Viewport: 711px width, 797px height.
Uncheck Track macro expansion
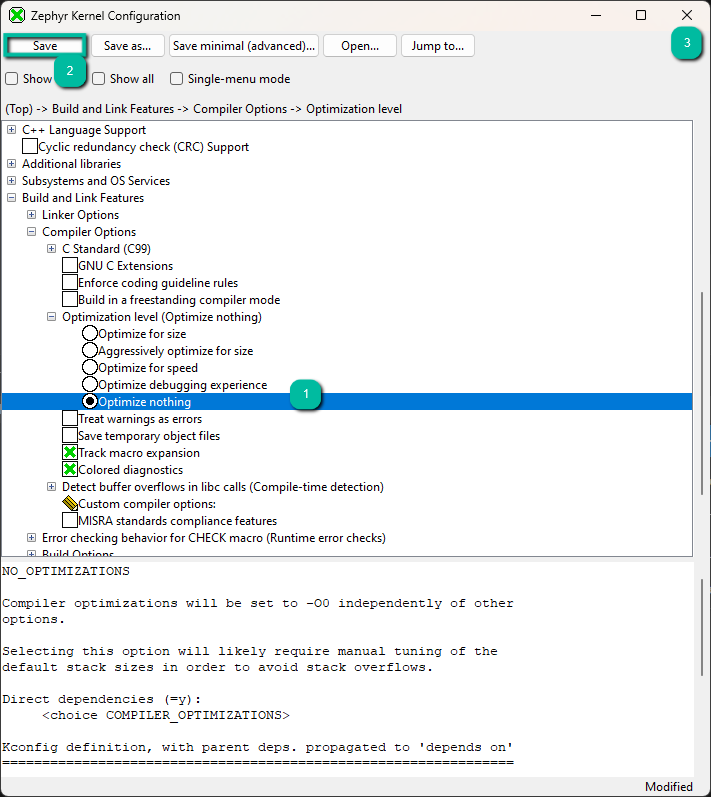click(x=70, y=453)
